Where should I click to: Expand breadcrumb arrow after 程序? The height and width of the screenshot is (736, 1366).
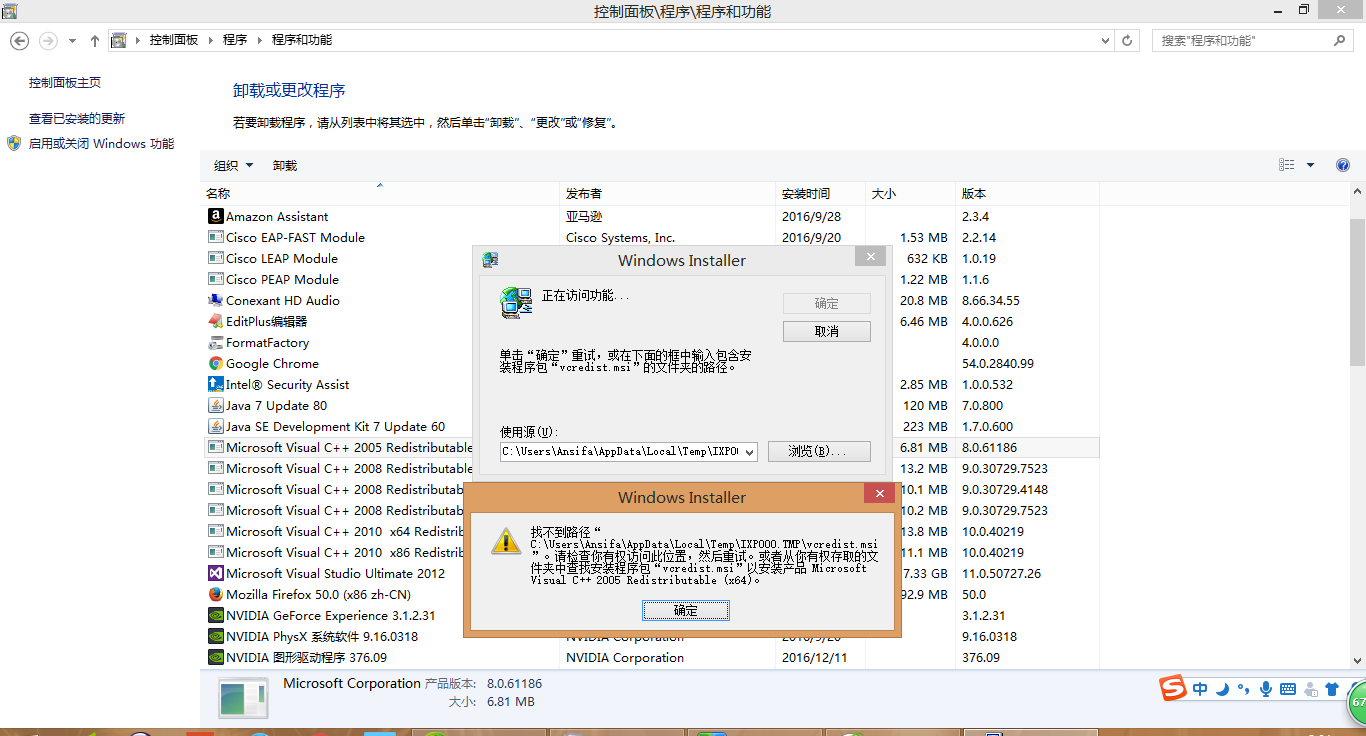coord(259,40)
